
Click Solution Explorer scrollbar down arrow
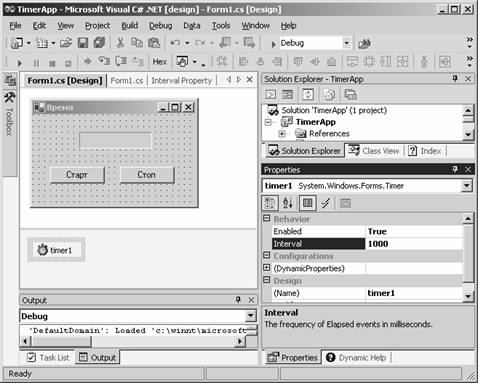coord(468,134)
